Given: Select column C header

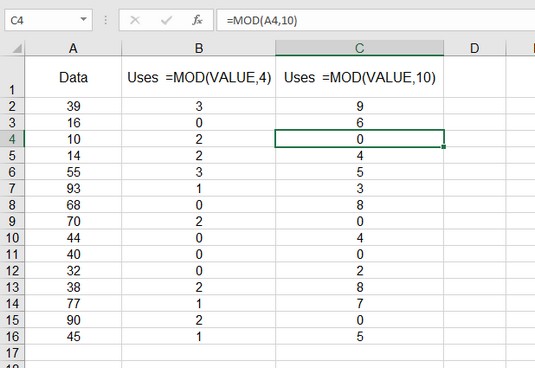Looking at the screenshot, I should point(360,48).
